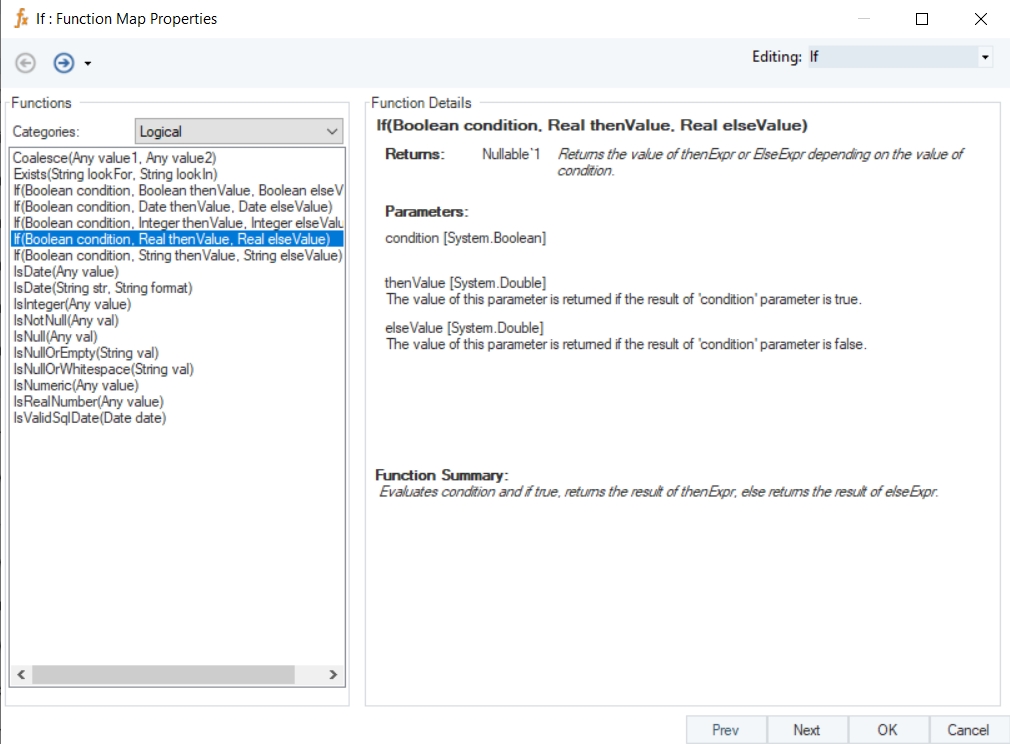Expand the Categories Logical combo box
This screenshot has height=744, width=1010.
pyautogui.click(x=238, y=132)
